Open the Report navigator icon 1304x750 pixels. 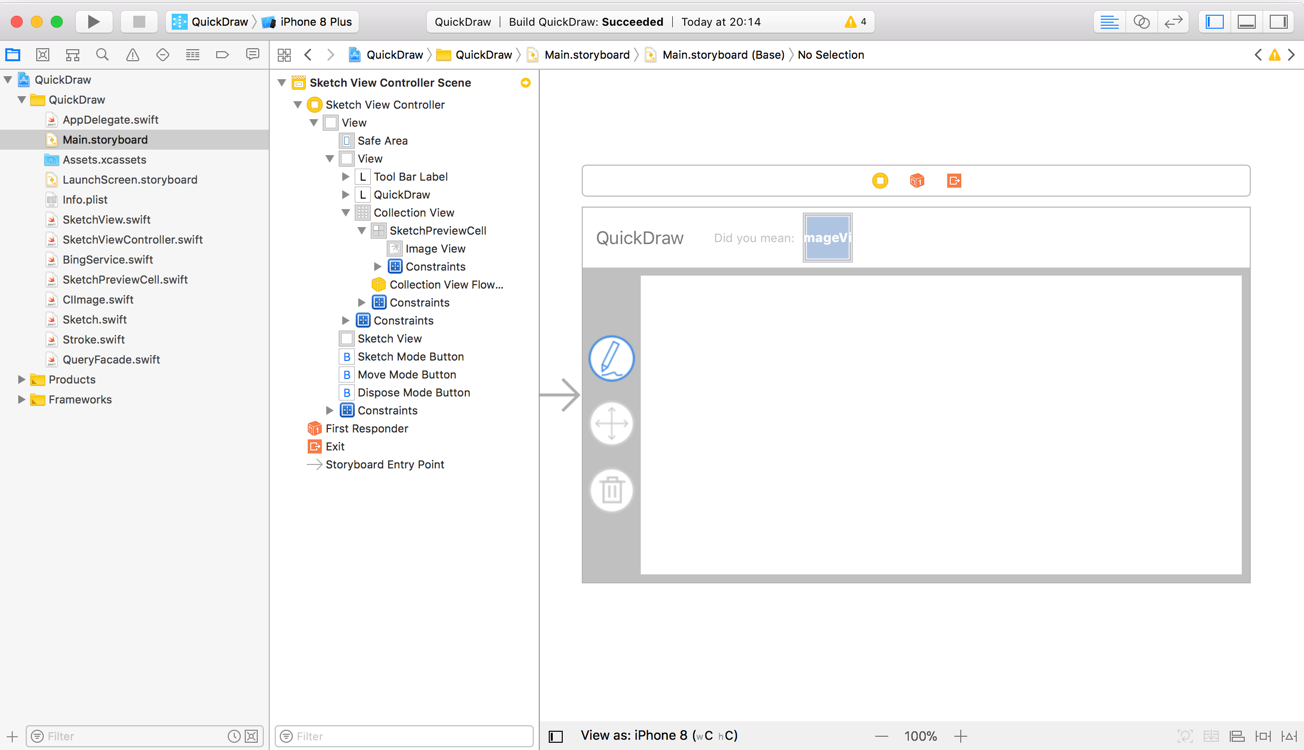[252, 55]
